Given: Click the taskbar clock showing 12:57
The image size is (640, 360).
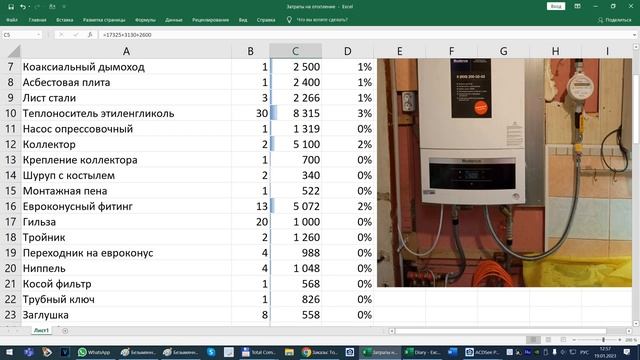Looking at the screenshot, I should point(605,352).
